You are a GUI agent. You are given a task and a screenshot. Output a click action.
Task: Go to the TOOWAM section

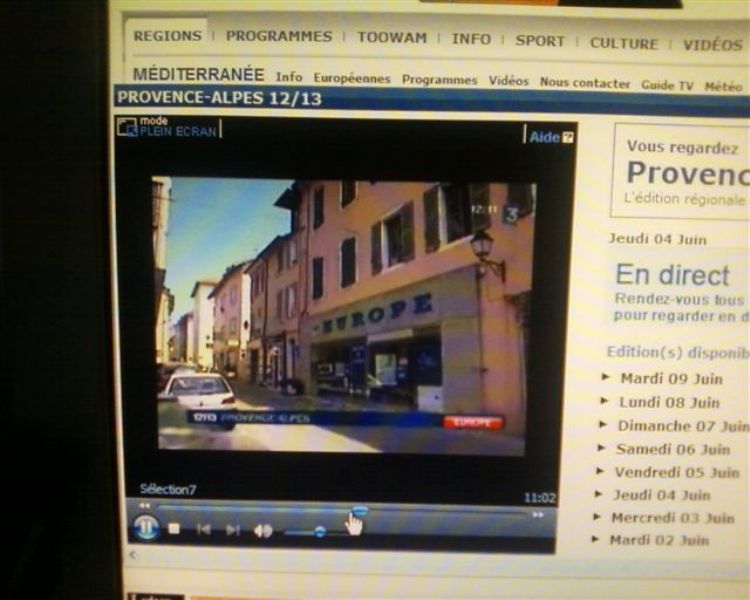(392, 38)
